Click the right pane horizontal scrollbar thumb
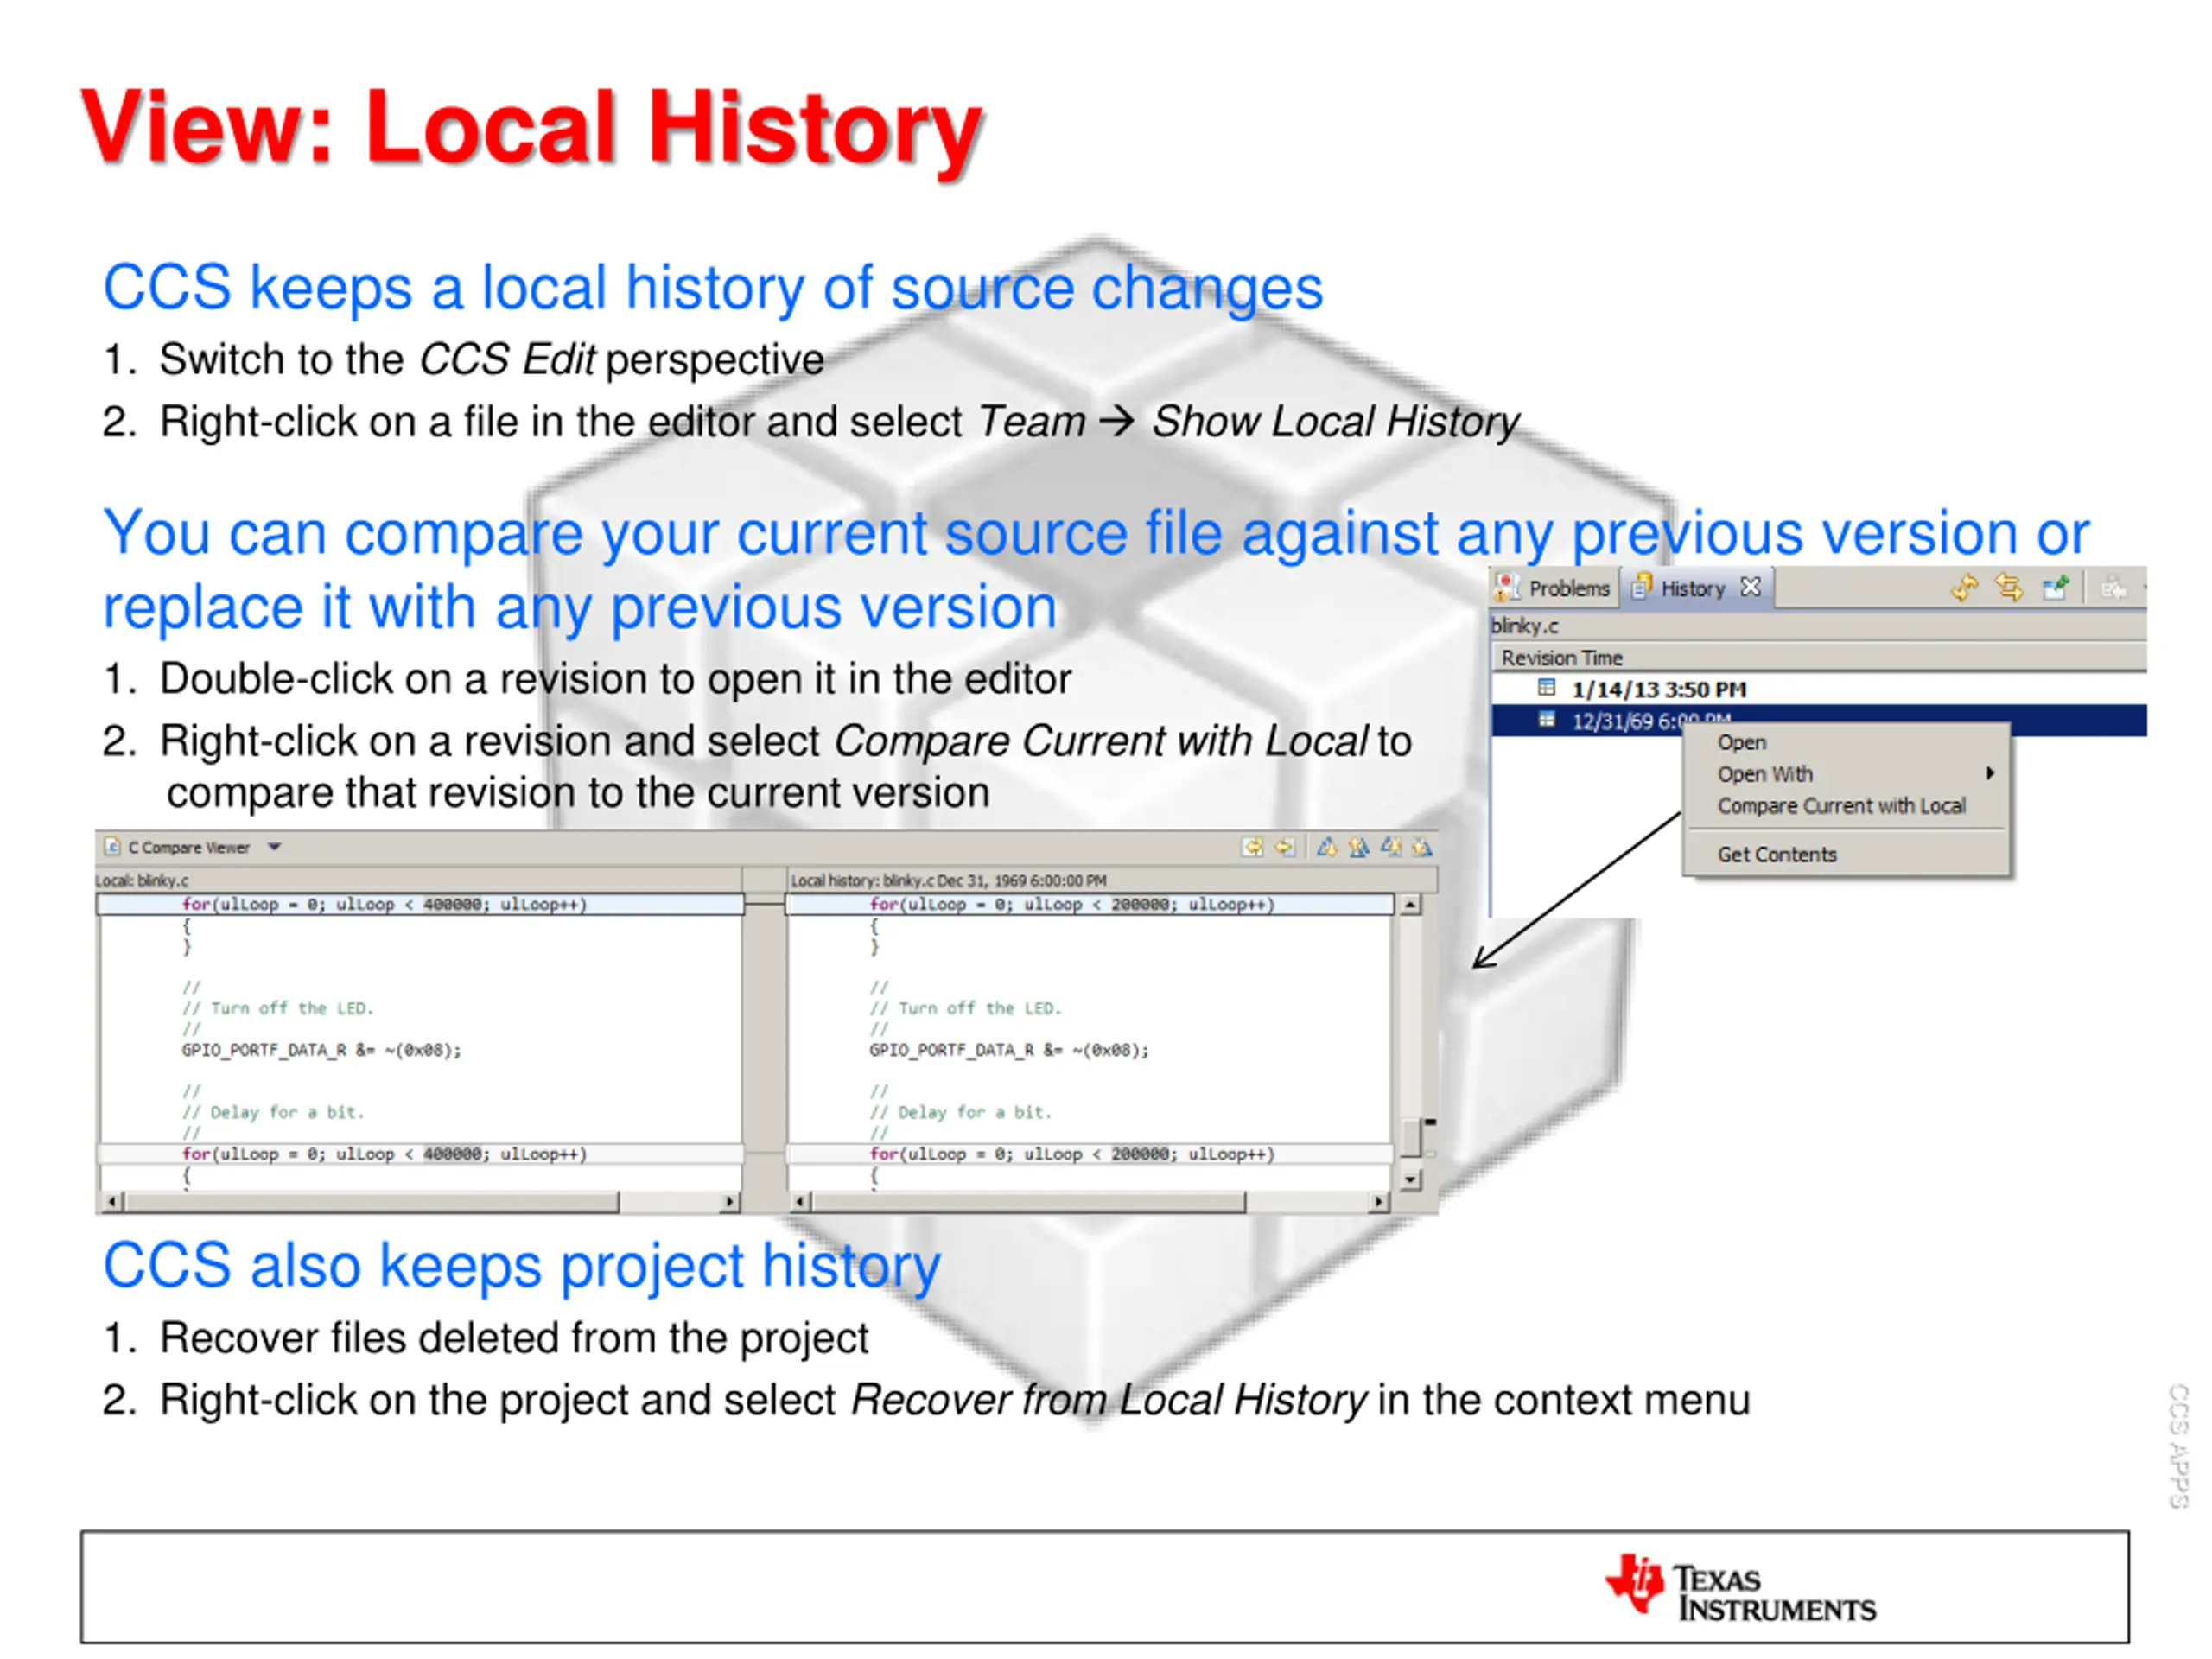Viewport: 2212px width, 1659px height. click(1029, 1201)
